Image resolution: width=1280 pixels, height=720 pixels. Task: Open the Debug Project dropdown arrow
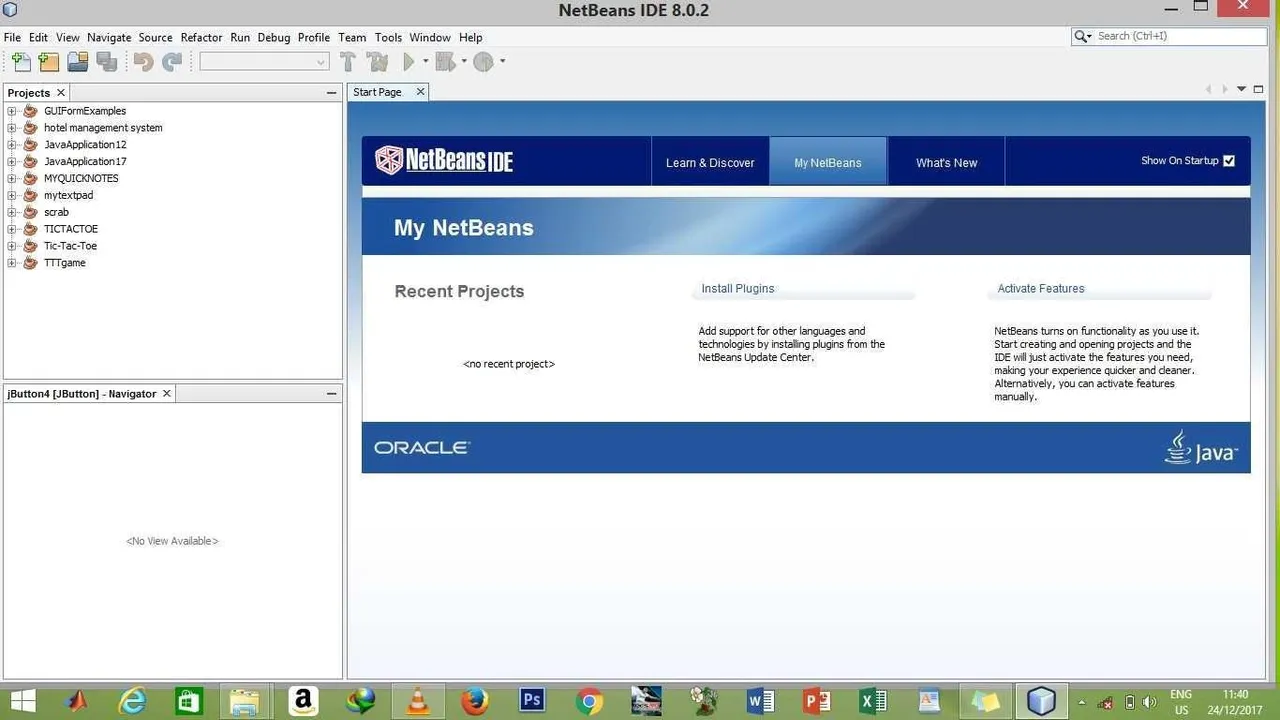point(464,62)
